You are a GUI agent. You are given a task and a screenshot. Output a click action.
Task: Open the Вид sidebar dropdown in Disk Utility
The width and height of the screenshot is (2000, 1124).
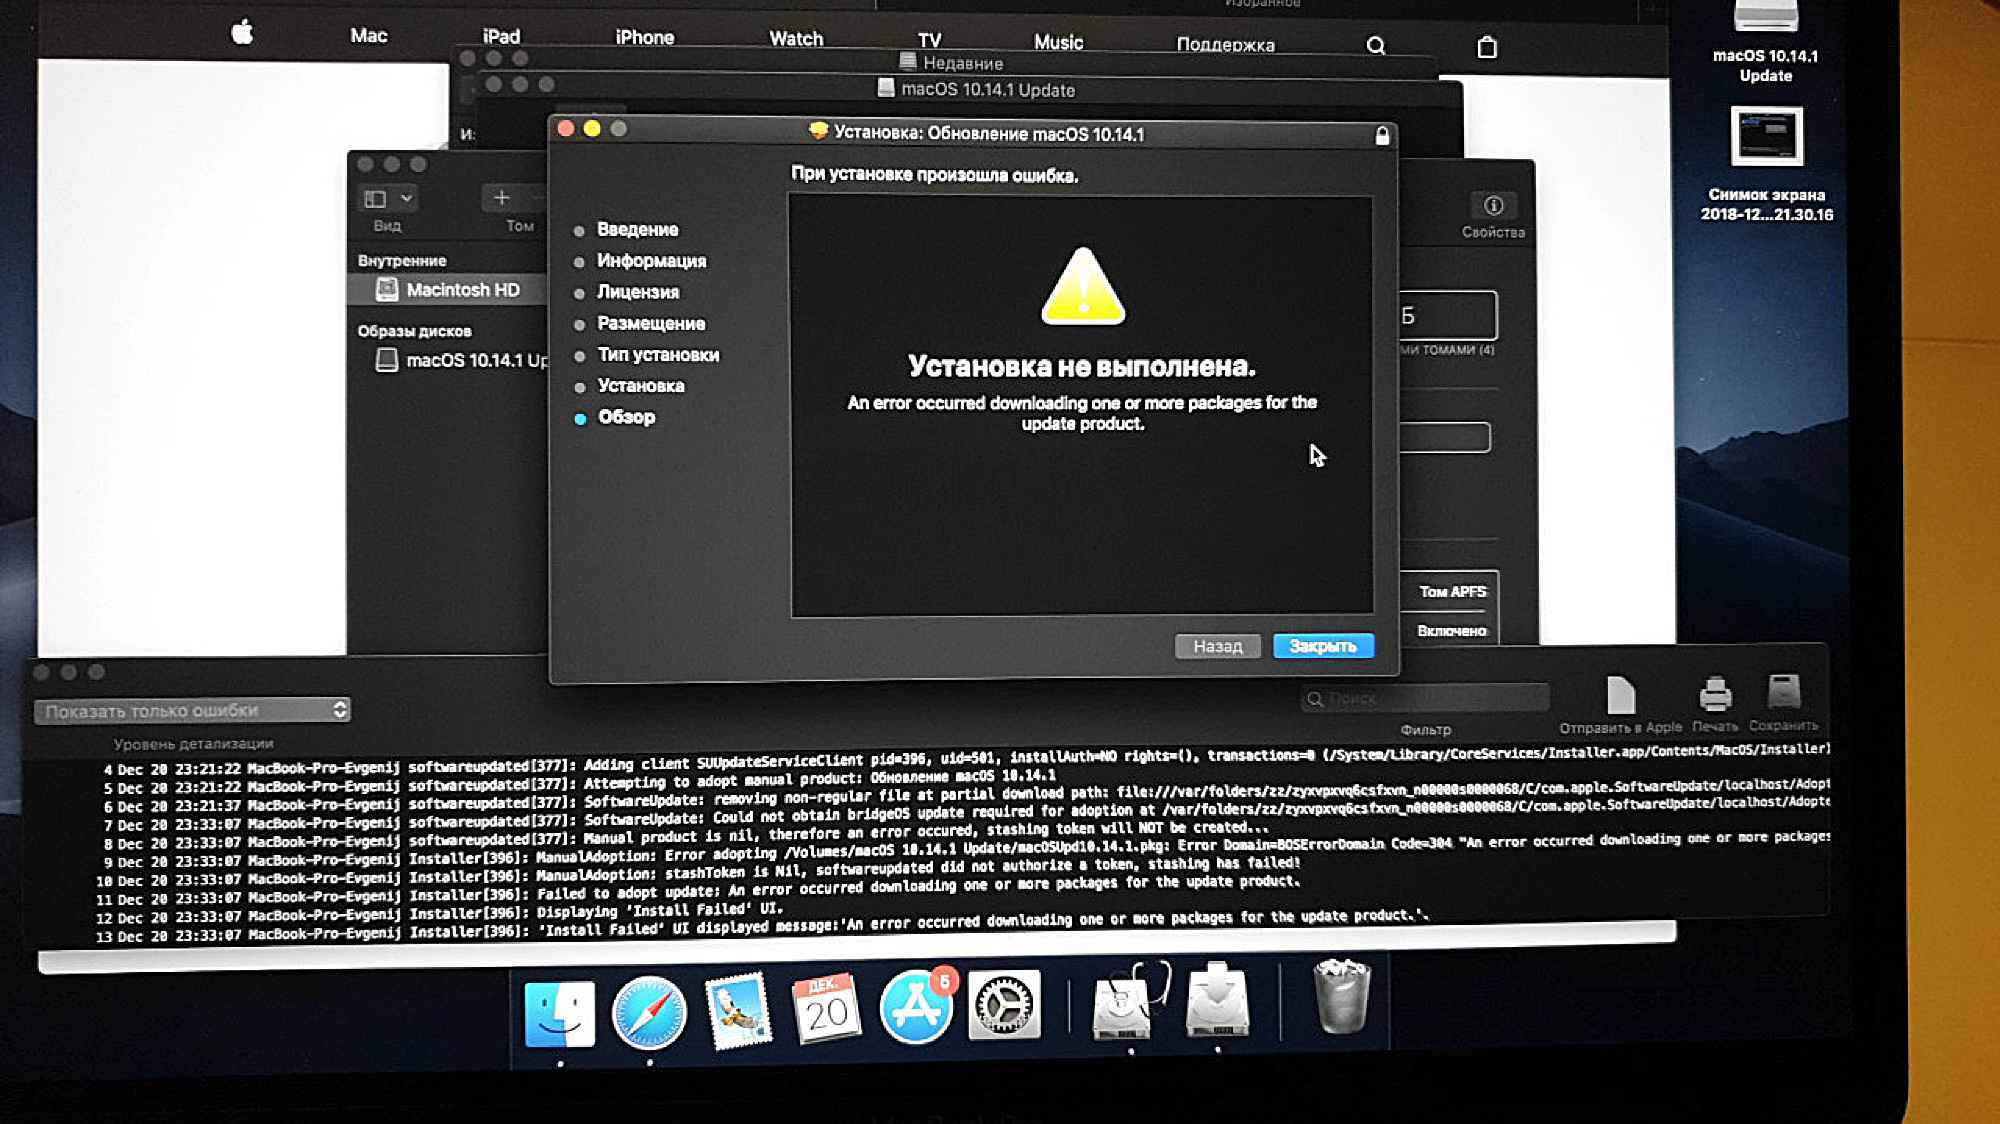point(388,199)
